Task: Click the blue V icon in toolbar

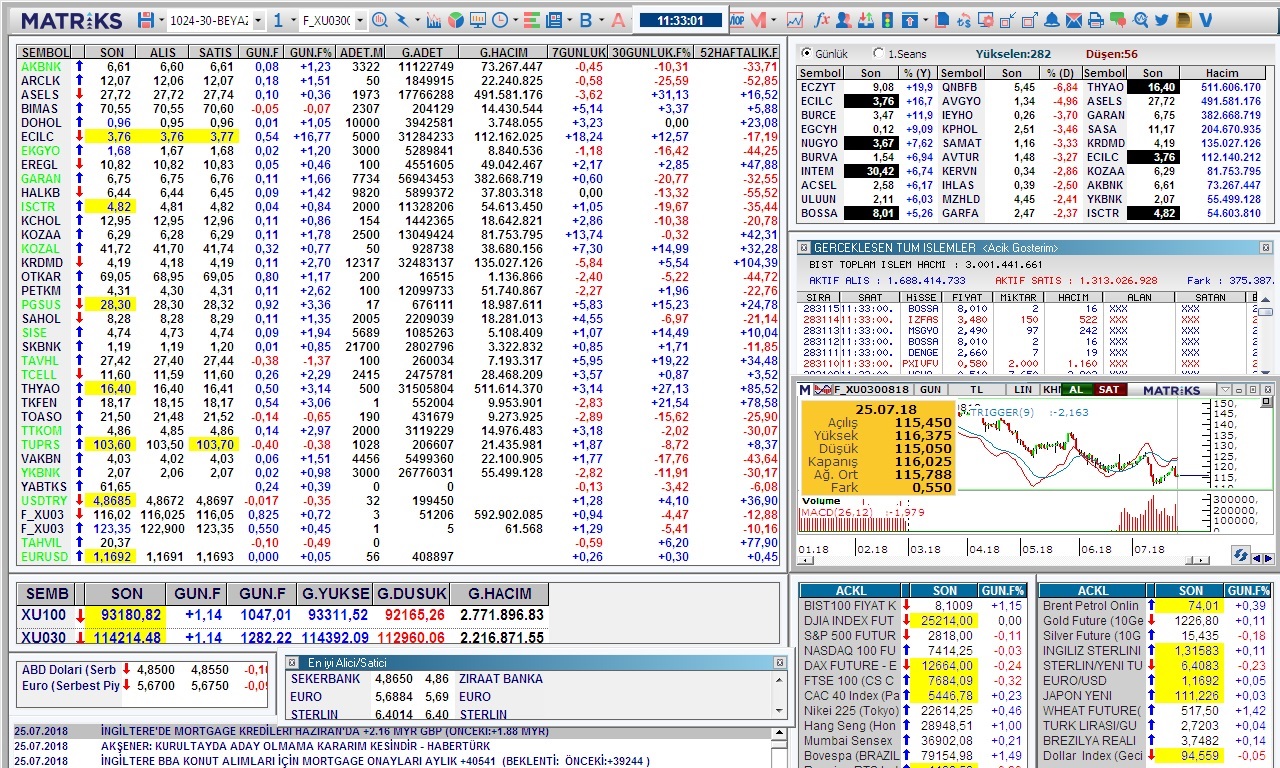Action: pos(1205,20)
